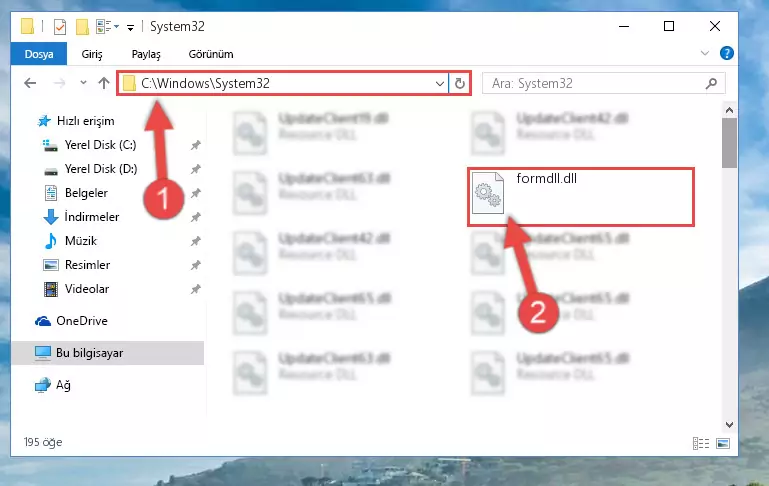769x486 pixels.
Task: Click the 195 öğe status text
Action: point(43,442)
